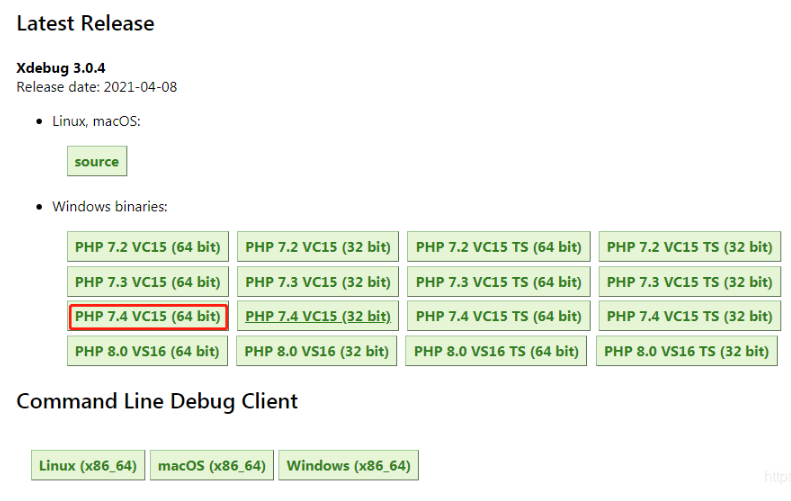
Task: Download PHP 8.0 VS16 (64 bit) binary
Action: [x=147, y=351]
